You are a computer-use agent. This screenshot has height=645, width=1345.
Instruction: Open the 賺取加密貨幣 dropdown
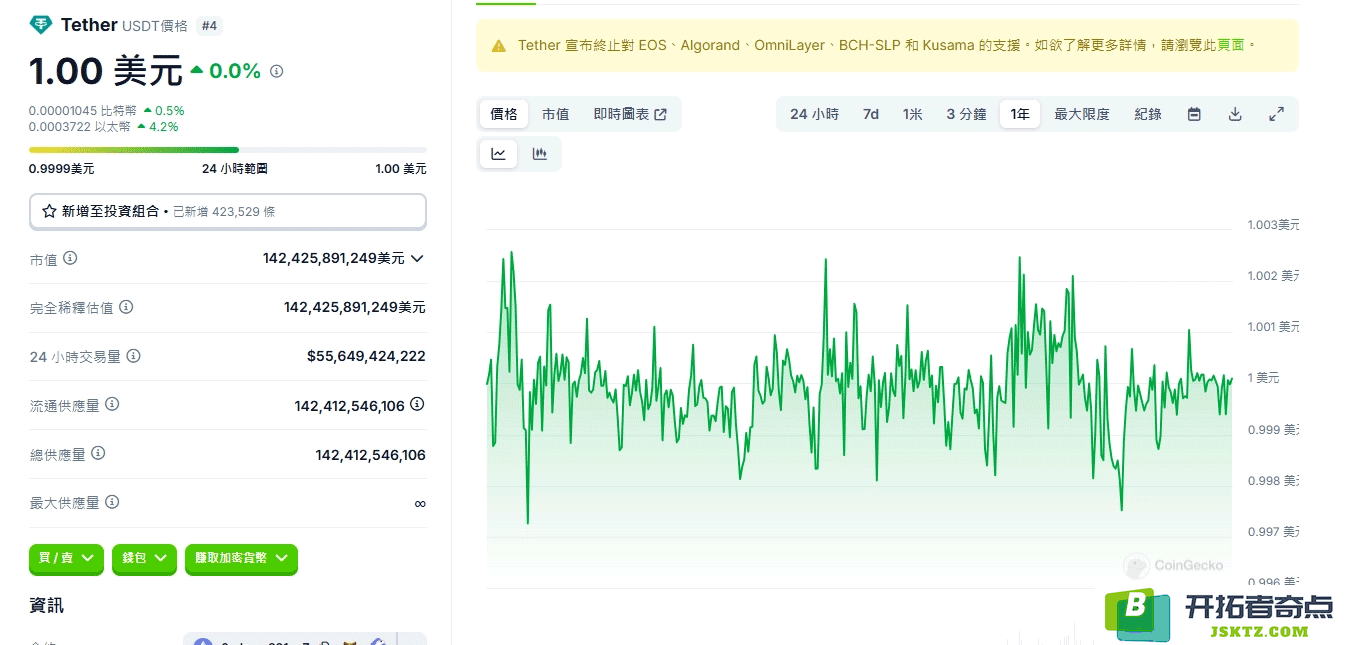coord(241,558)
